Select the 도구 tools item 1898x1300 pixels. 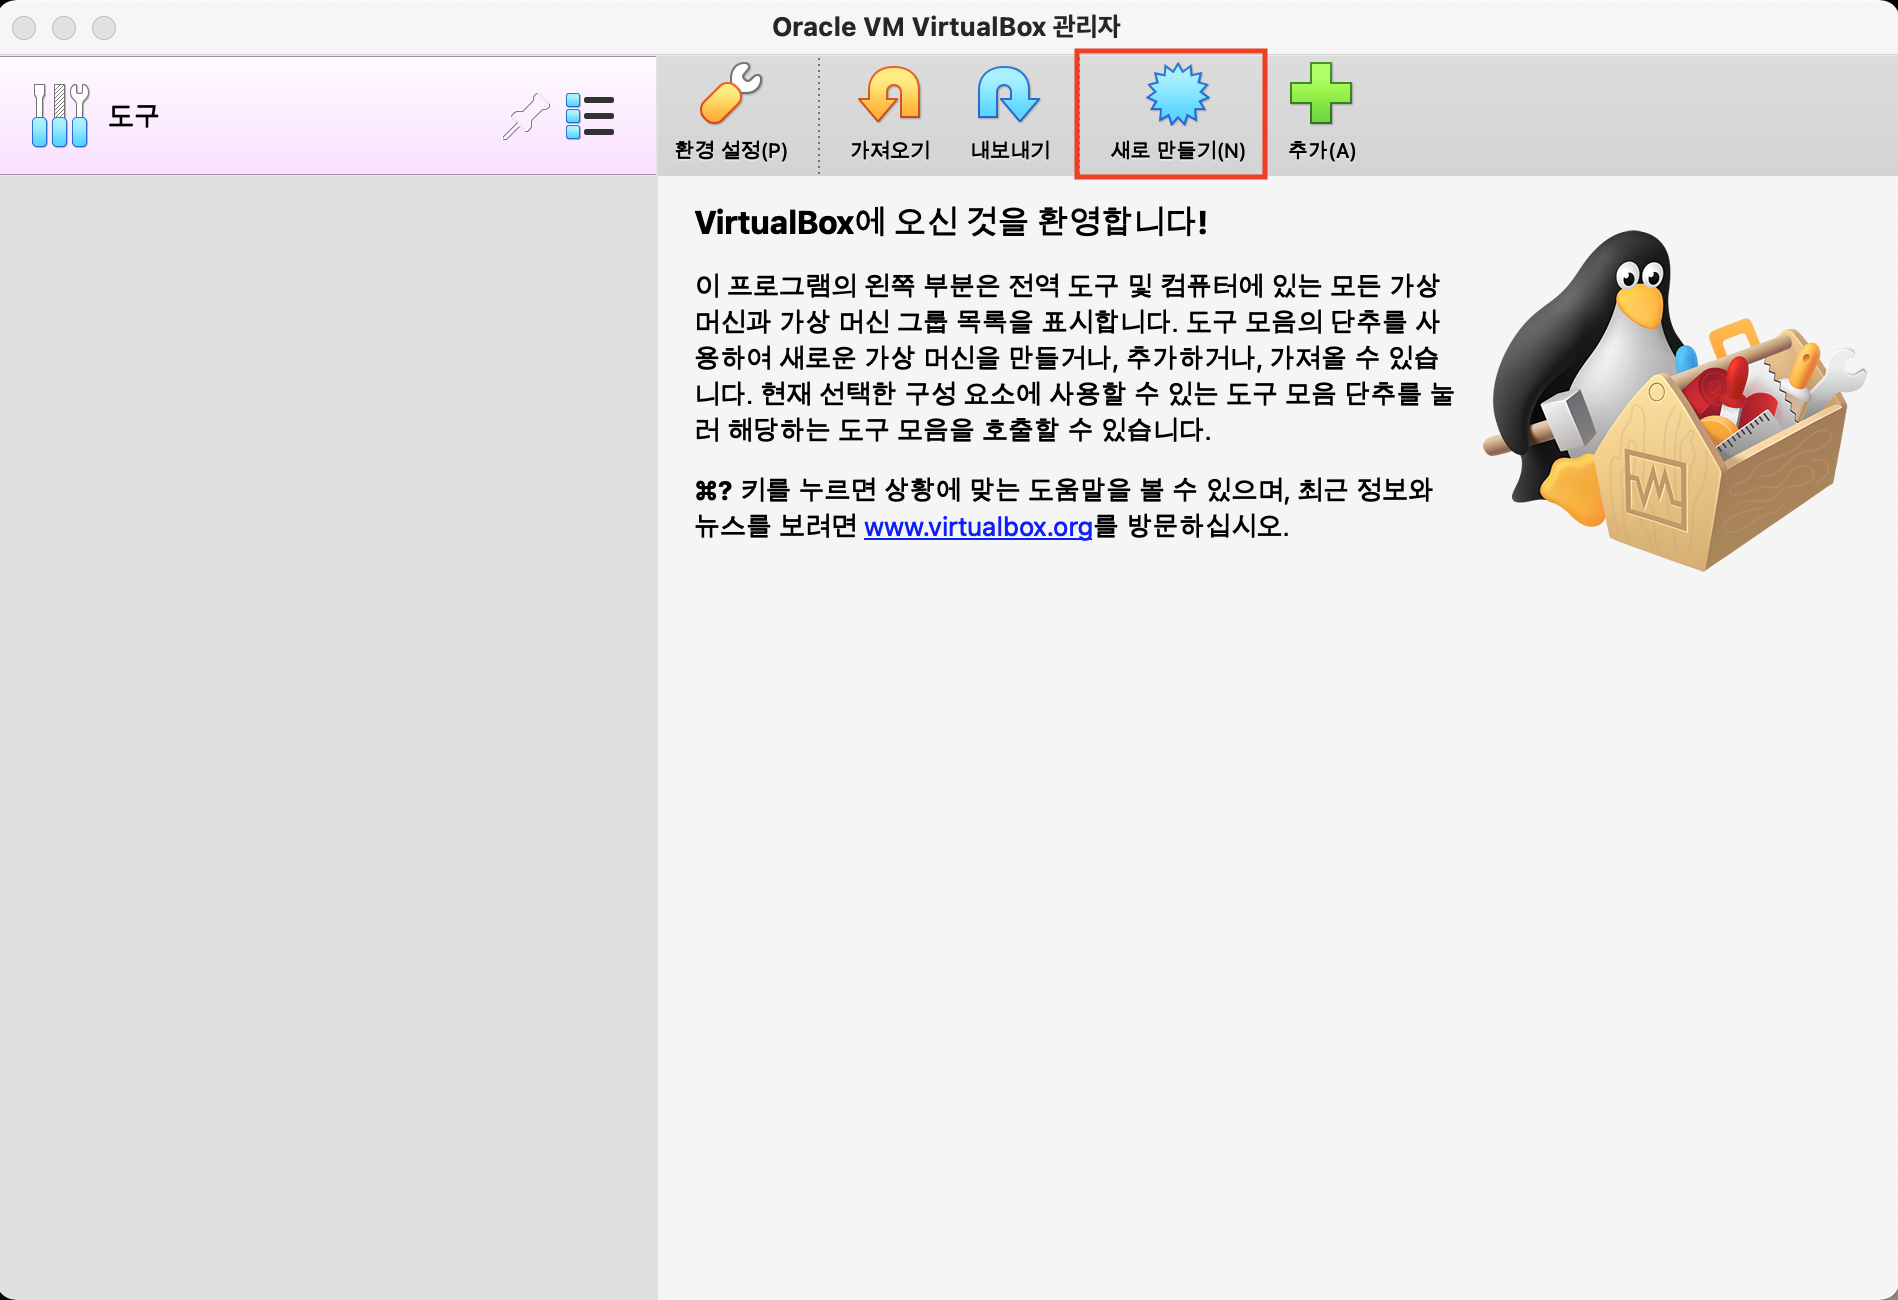pyautogui.click(x=328, y=116)
